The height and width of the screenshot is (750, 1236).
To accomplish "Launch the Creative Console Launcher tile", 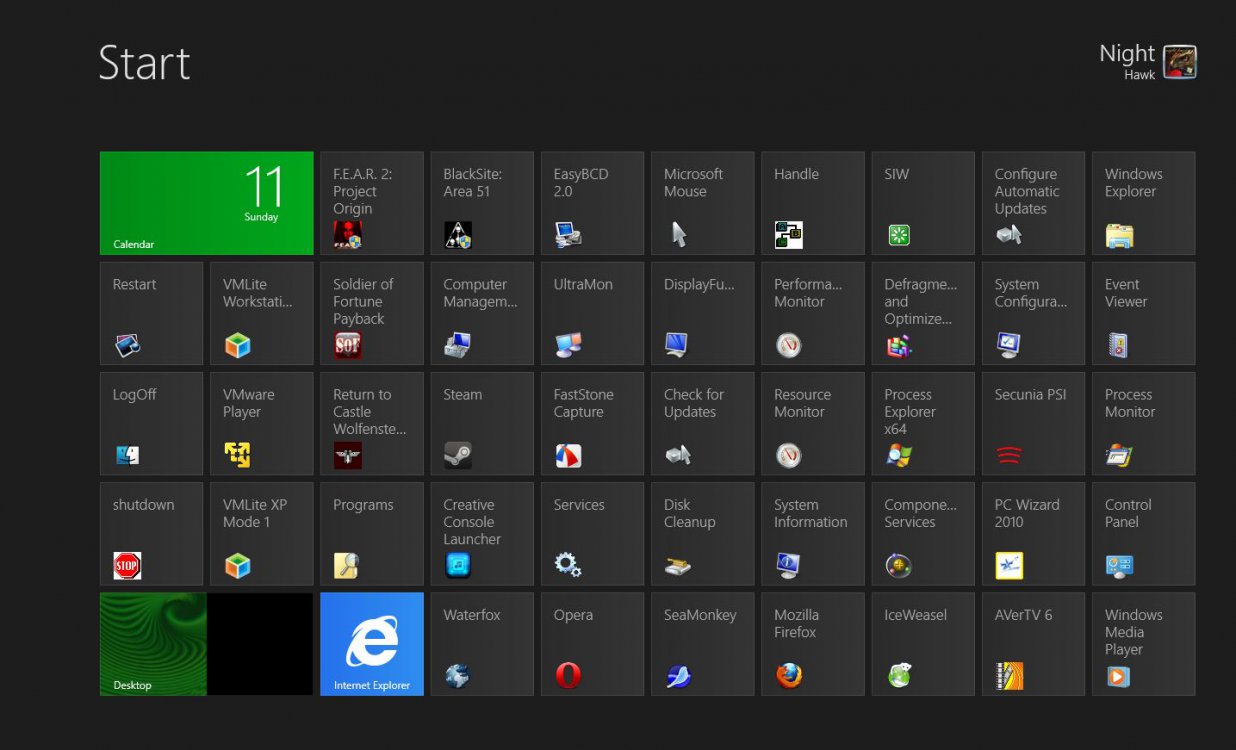I will [x=482, y=534].
